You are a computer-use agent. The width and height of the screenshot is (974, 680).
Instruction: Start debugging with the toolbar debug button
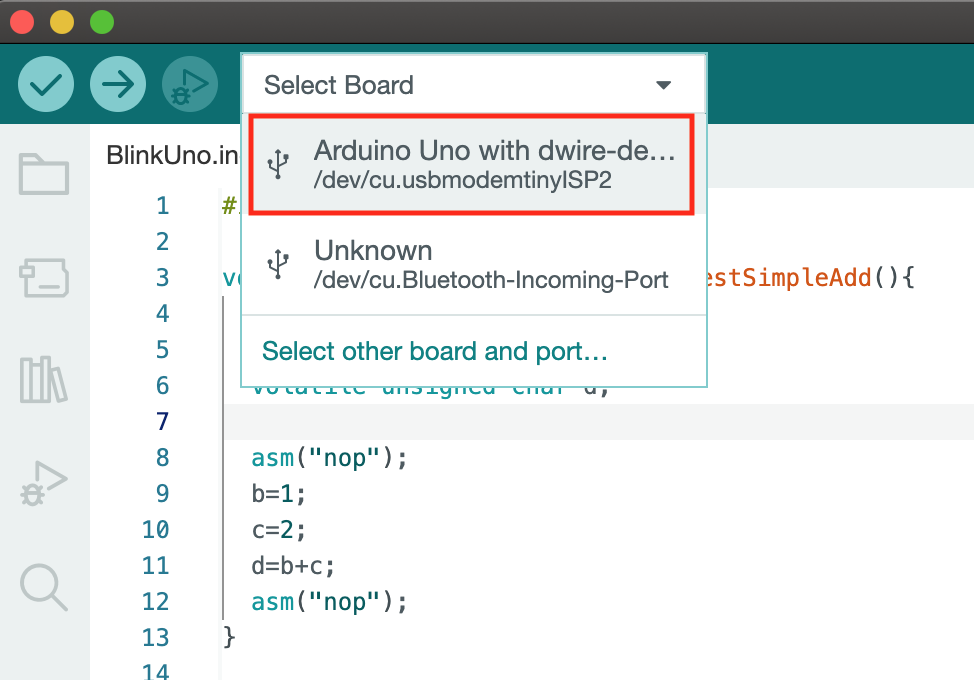pyautogui.click(x=190, y=84)
